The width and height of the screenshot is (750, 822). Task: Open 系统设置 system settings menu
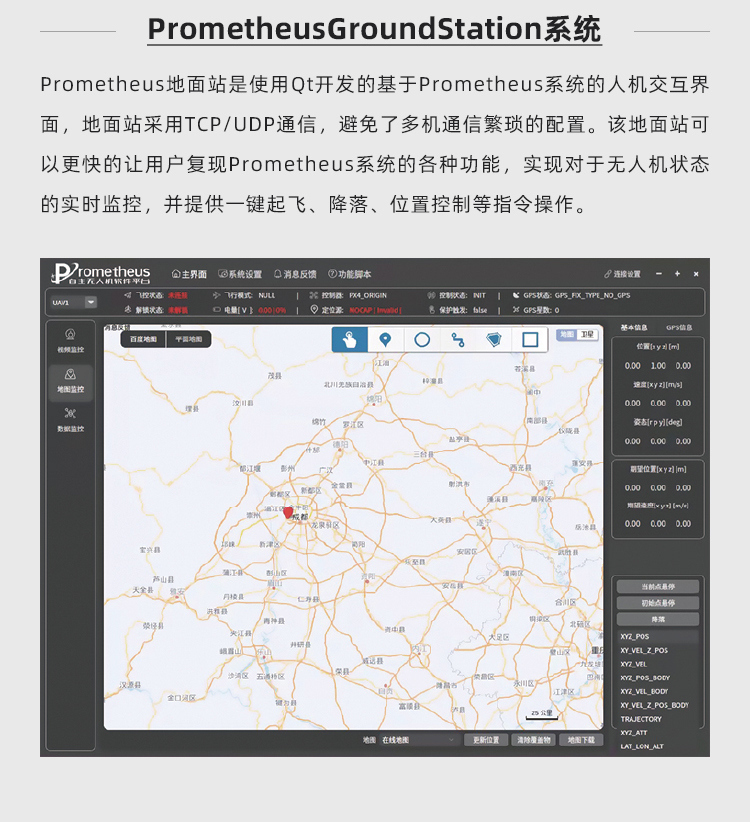click(240, 274)
